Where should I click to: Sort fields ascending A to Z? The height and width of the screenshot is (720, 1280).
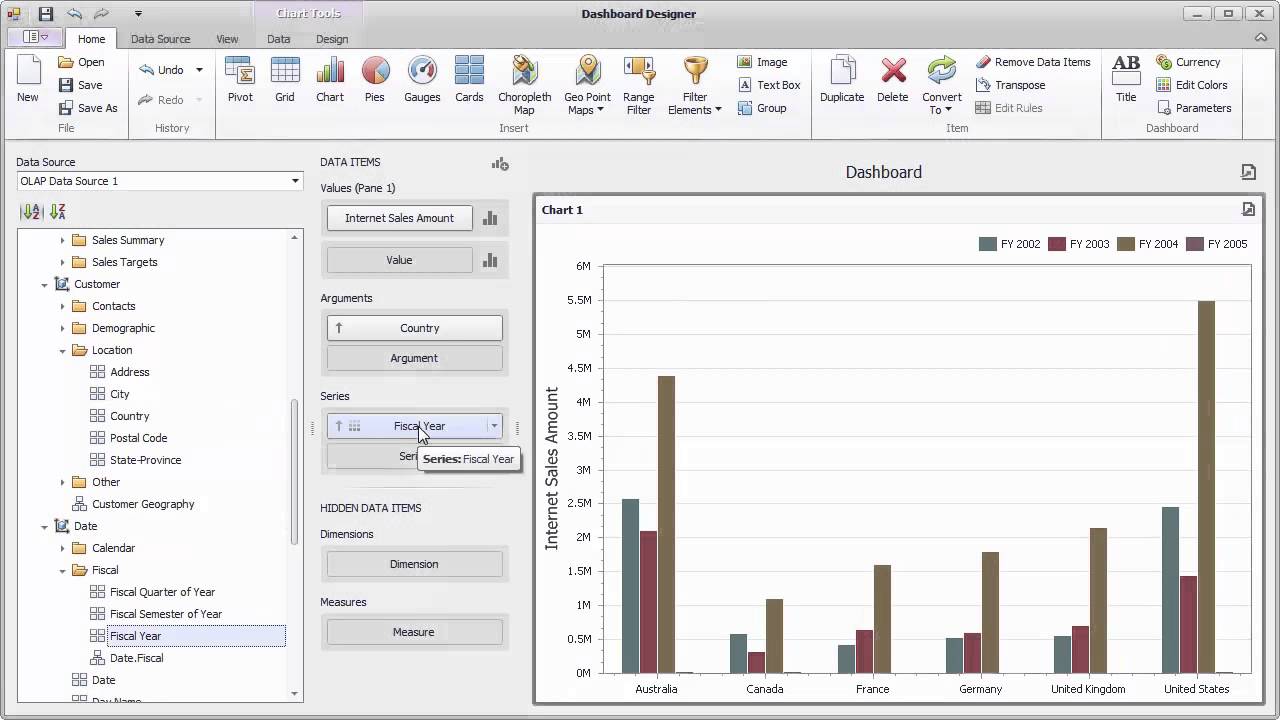coord(31,212)
